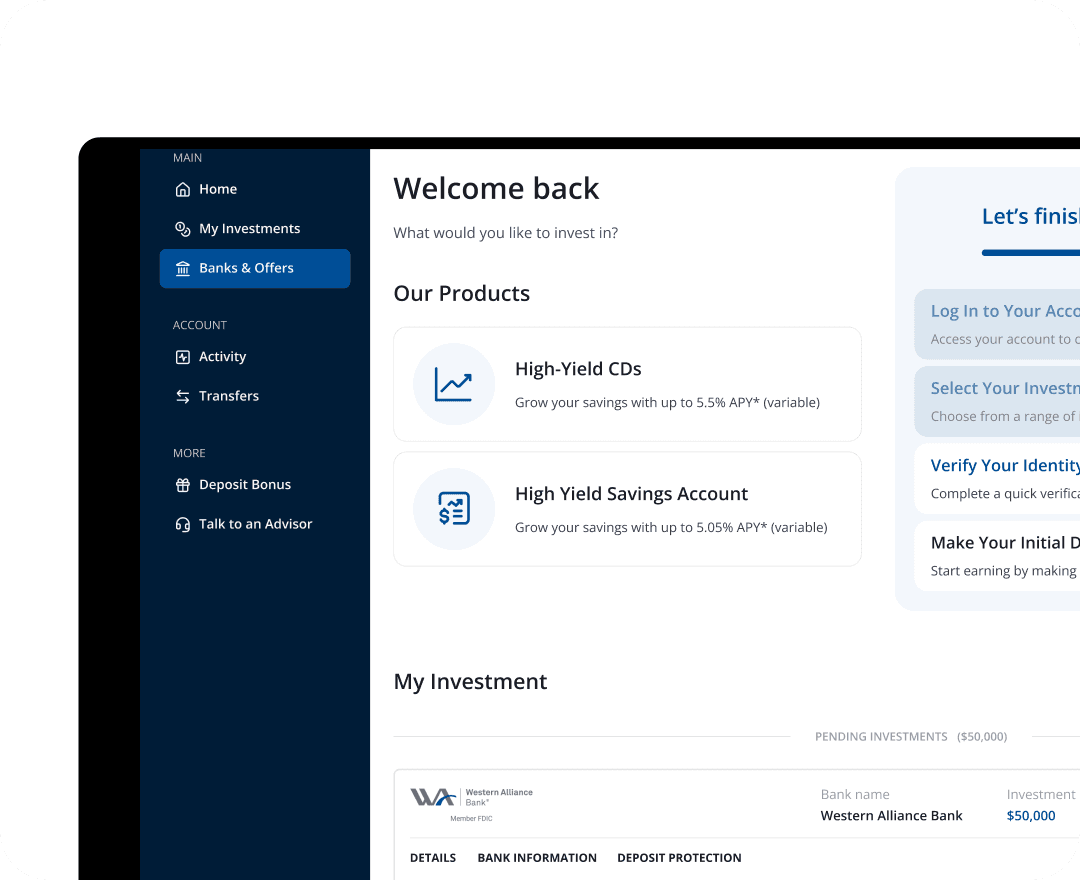
Task: Click the Talk to an Advisor headset icon
Action: click(x=182, y=524)
